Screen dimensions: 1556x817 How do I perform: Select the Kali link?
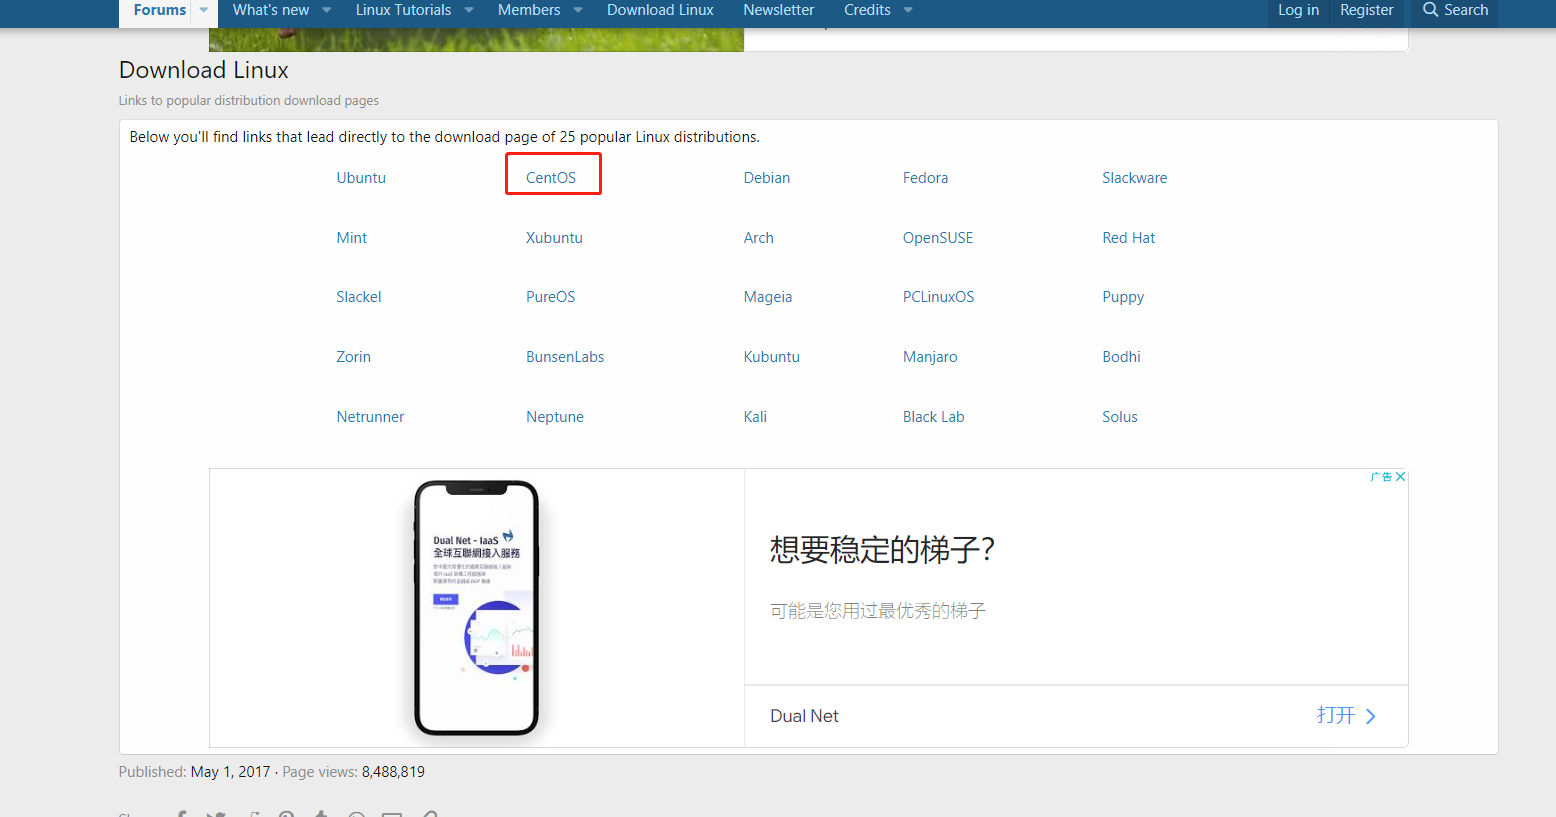click(x=755, y=417)
